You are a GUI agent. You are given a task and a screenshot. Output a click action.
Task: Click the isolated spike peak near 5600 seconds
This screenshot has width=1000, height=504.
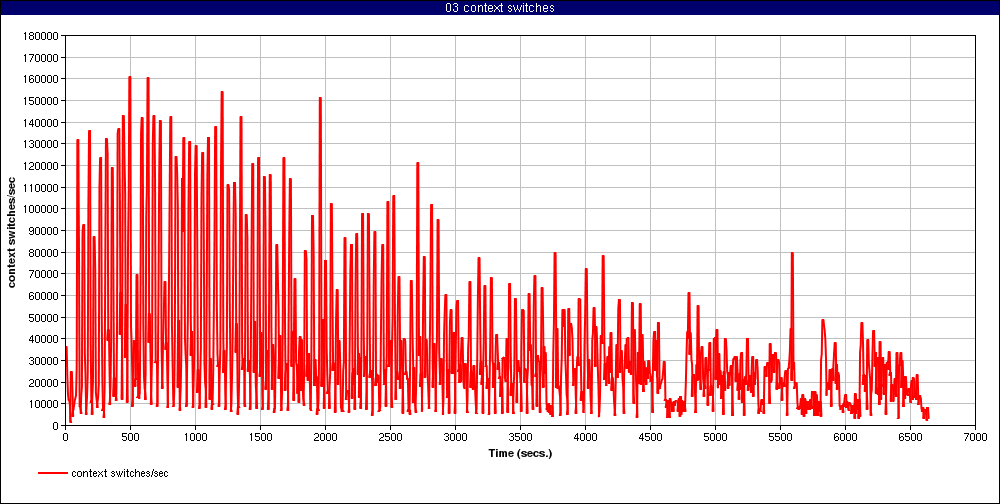click(792, 253)
